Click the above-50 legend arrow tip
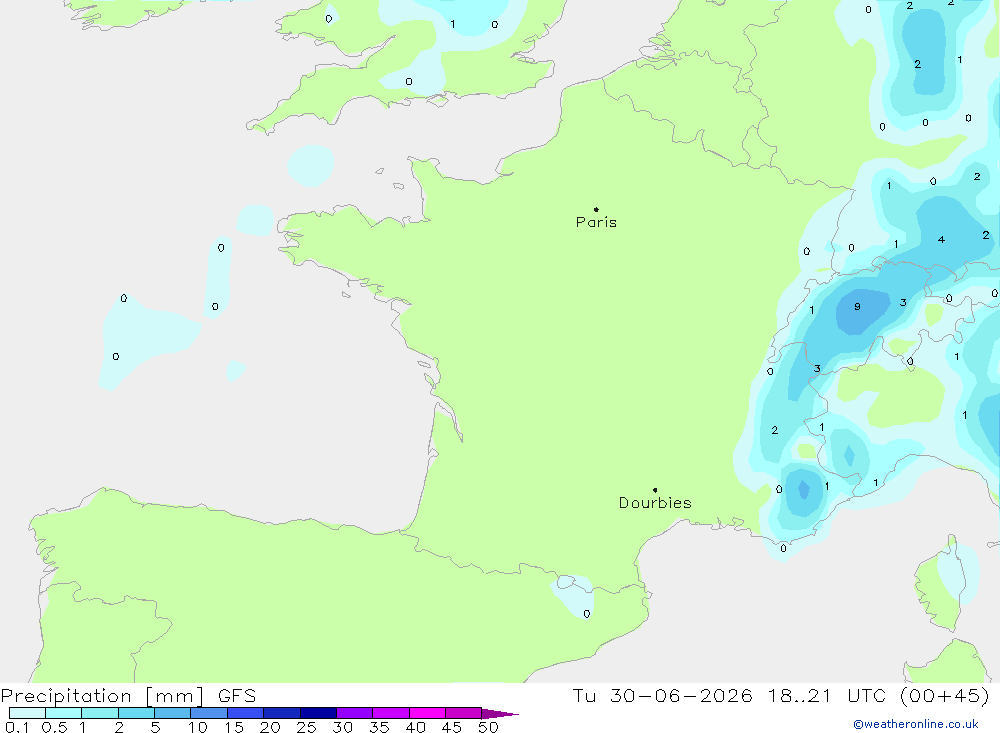Image resolution: width=1000 pixels, height=733 pixels. click(500, 714)
